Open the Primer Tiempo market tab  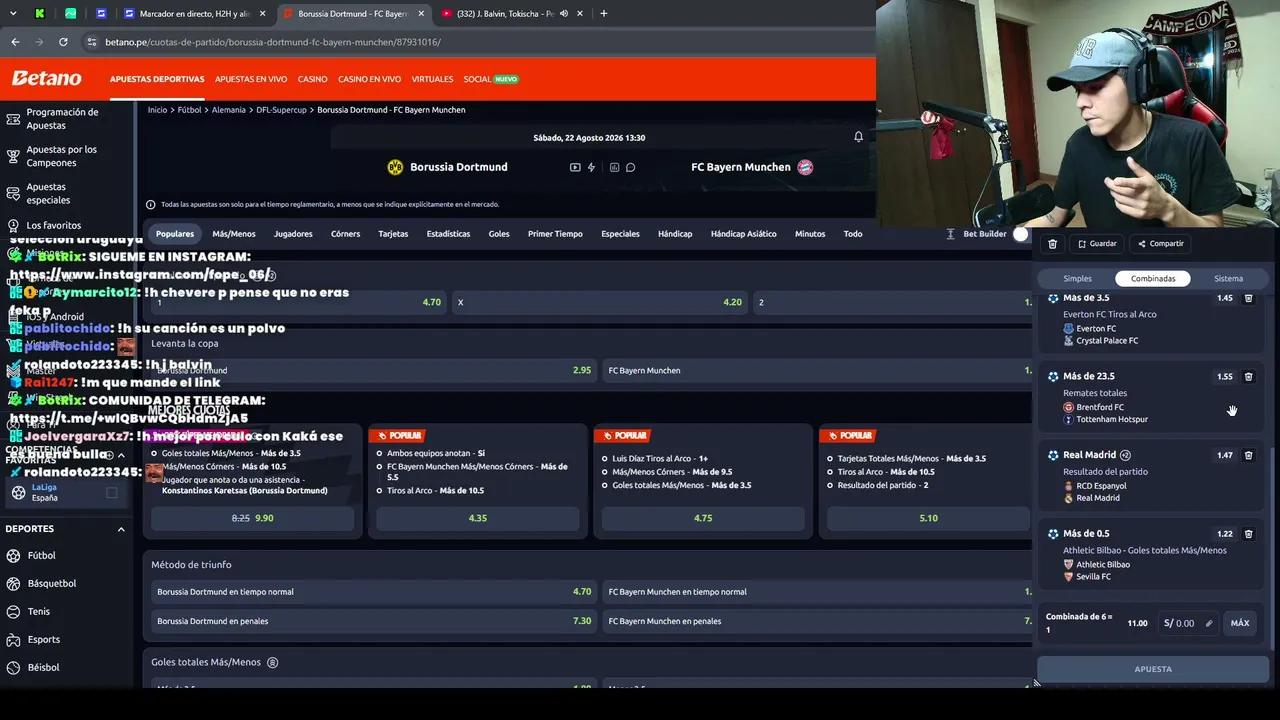pyautogui.click(x=555, y=234)
